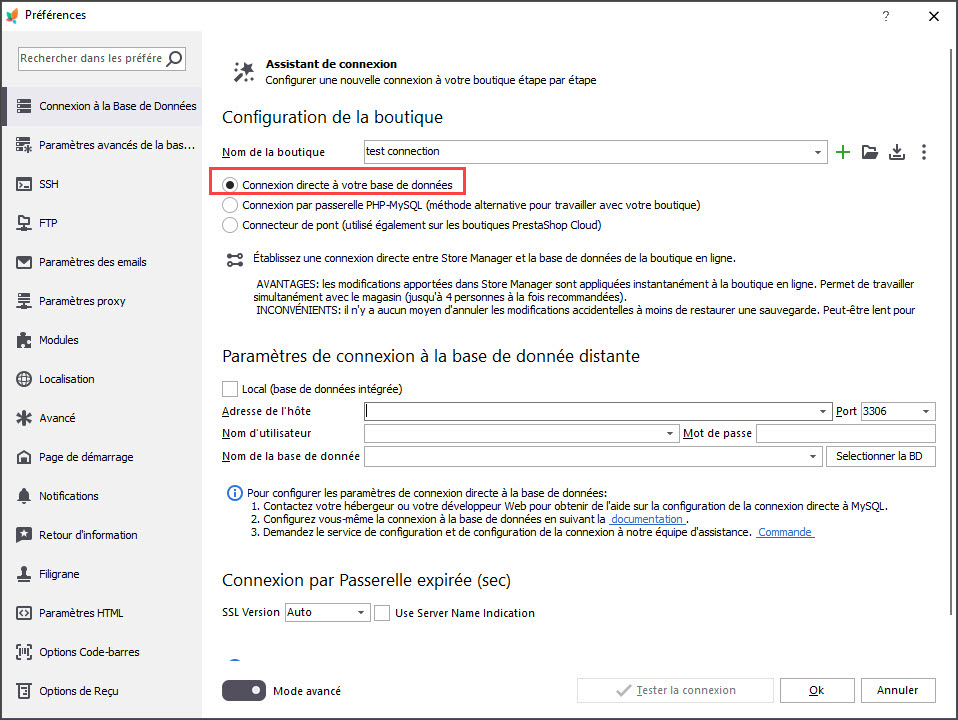Open SSH settings section
This screenshot has height=720, width=958.
coord(102,184)
